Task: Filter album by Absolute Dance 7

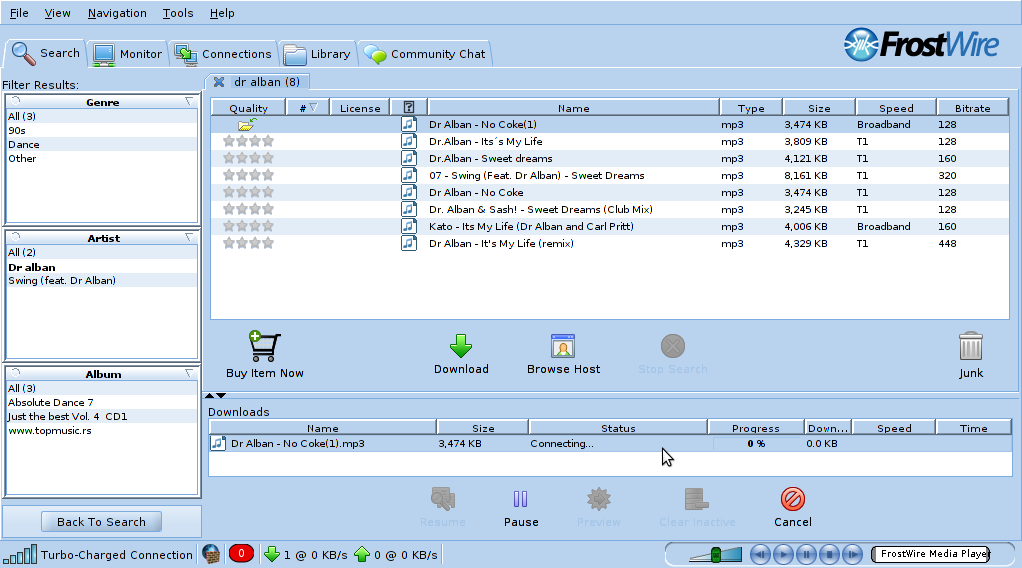Action: (101, 402)
